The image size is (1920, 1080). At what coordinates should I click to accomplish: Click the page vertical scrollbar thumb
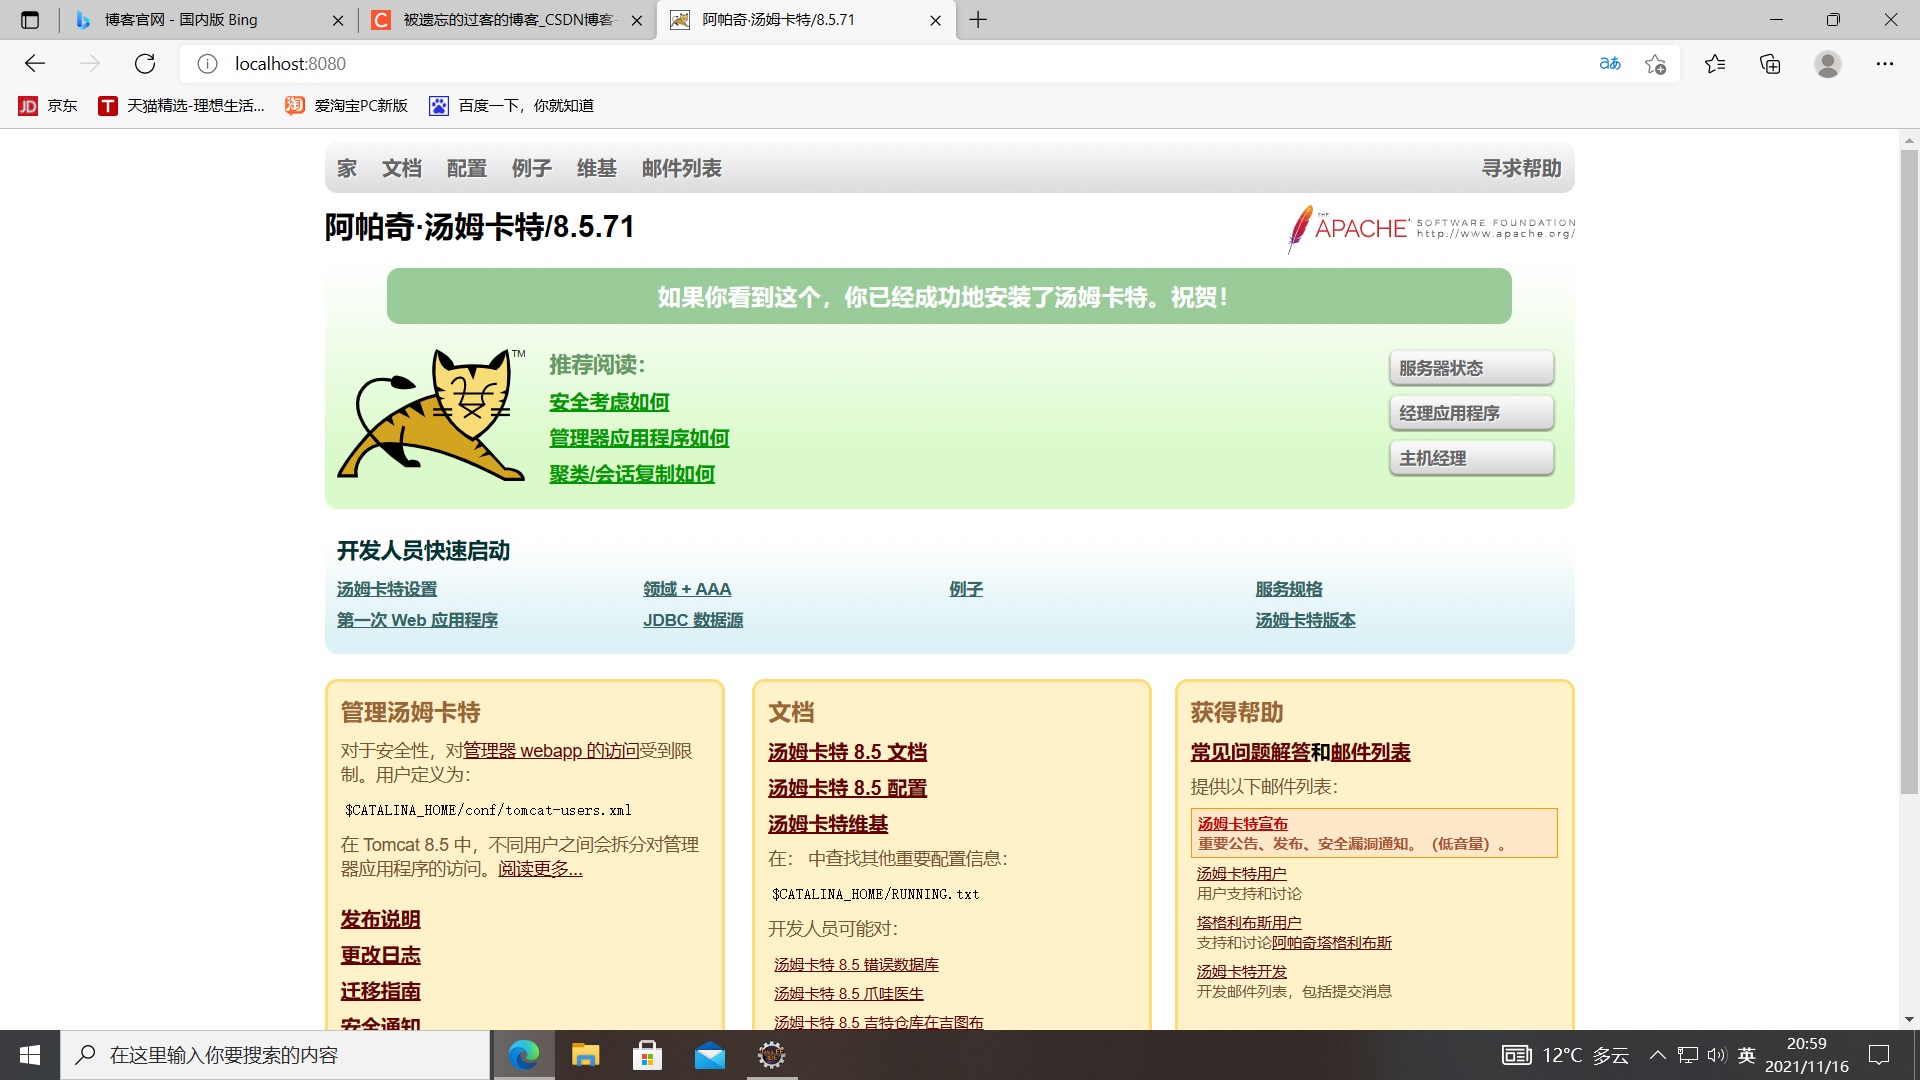point(1909,472)
